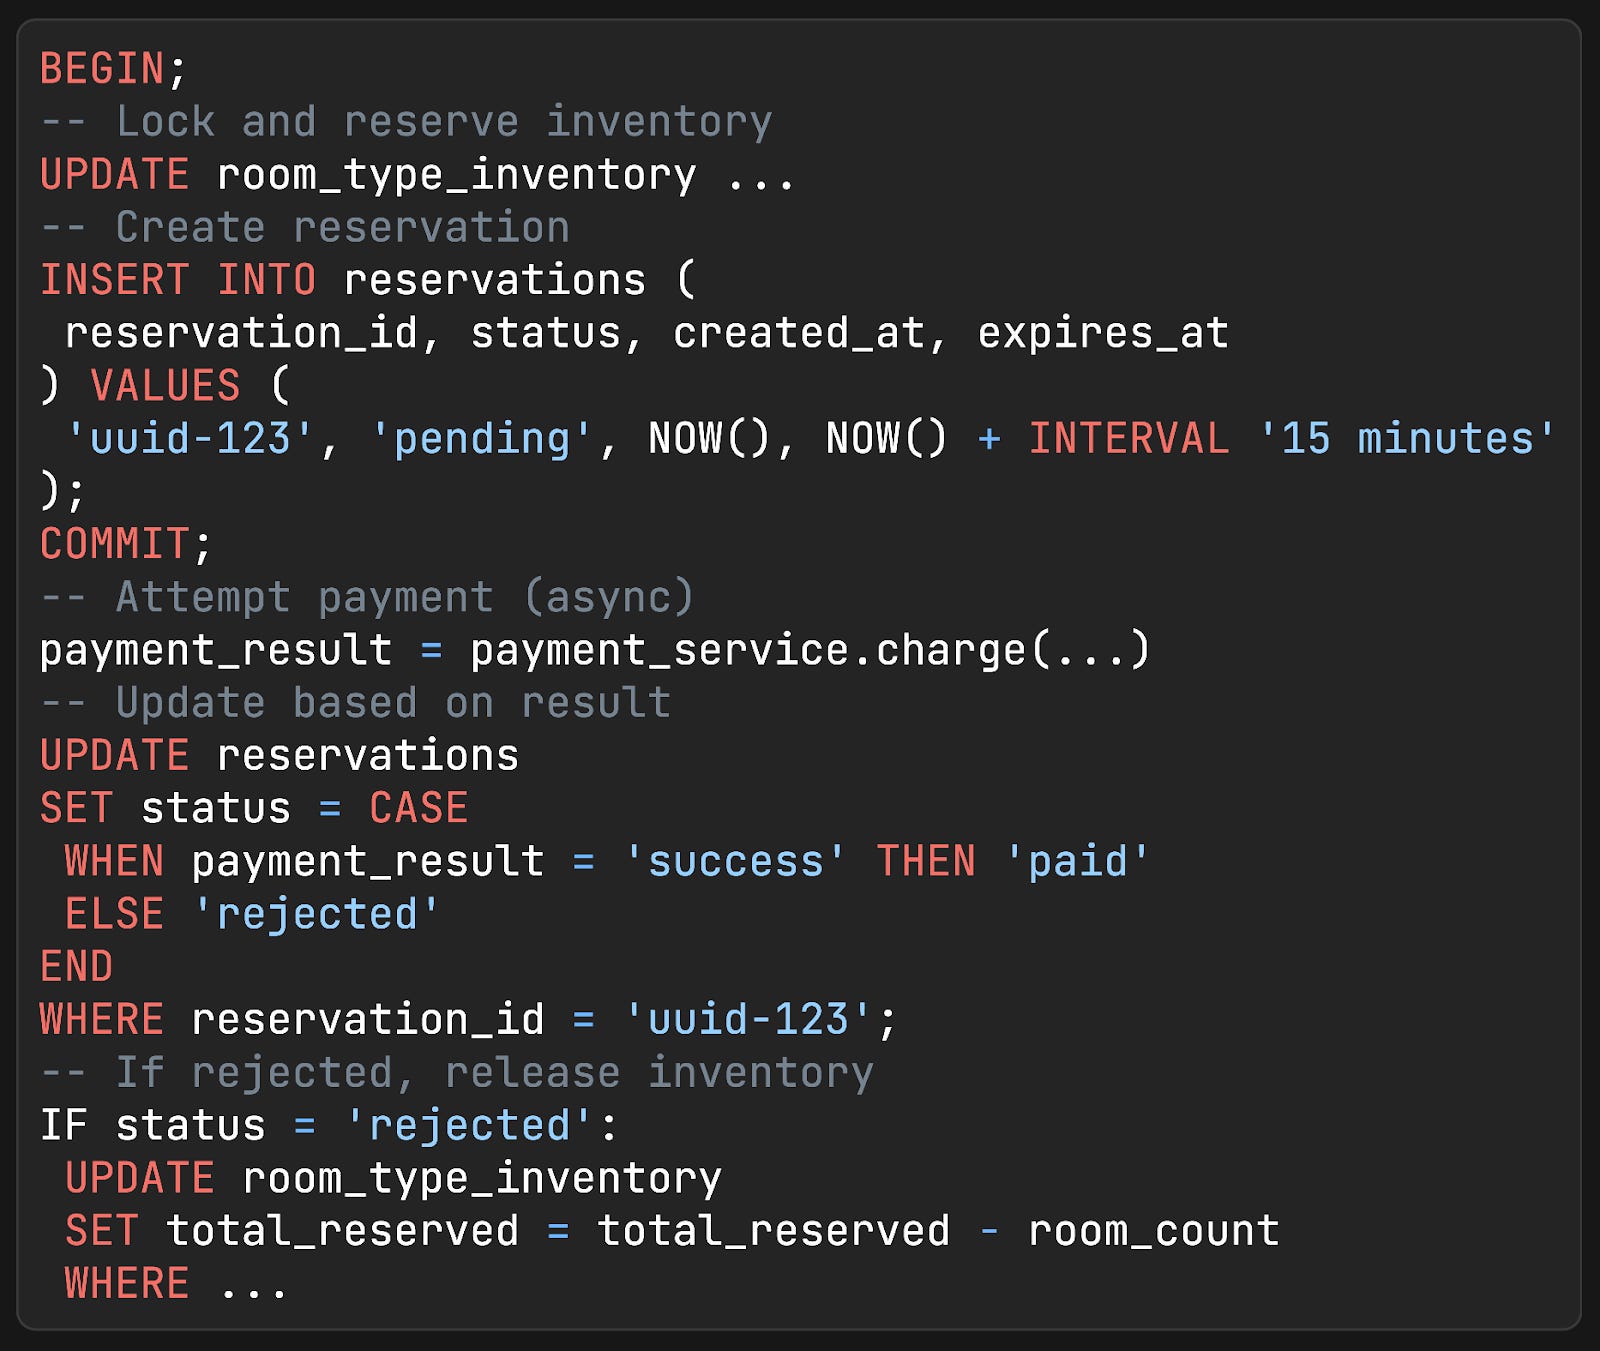Select the line 'UPDATE room_type_inventory ...'
This screenshot has height=1351, width=1600.
click(417, 175)
